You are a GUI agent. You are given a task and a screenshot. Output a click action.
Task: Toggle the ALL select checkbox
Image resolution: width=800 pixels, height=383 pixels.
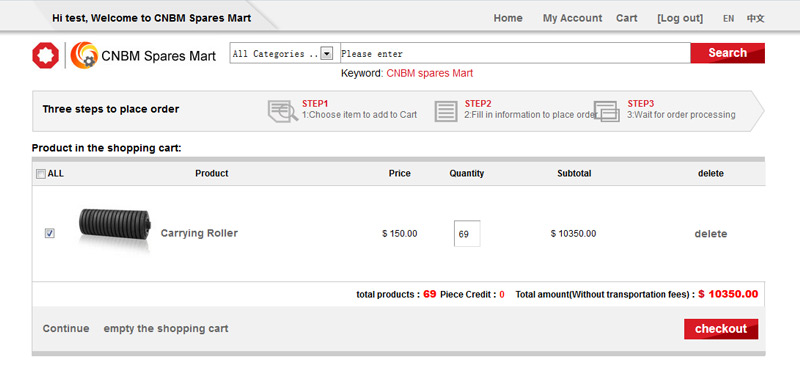[x=41, y=174]
